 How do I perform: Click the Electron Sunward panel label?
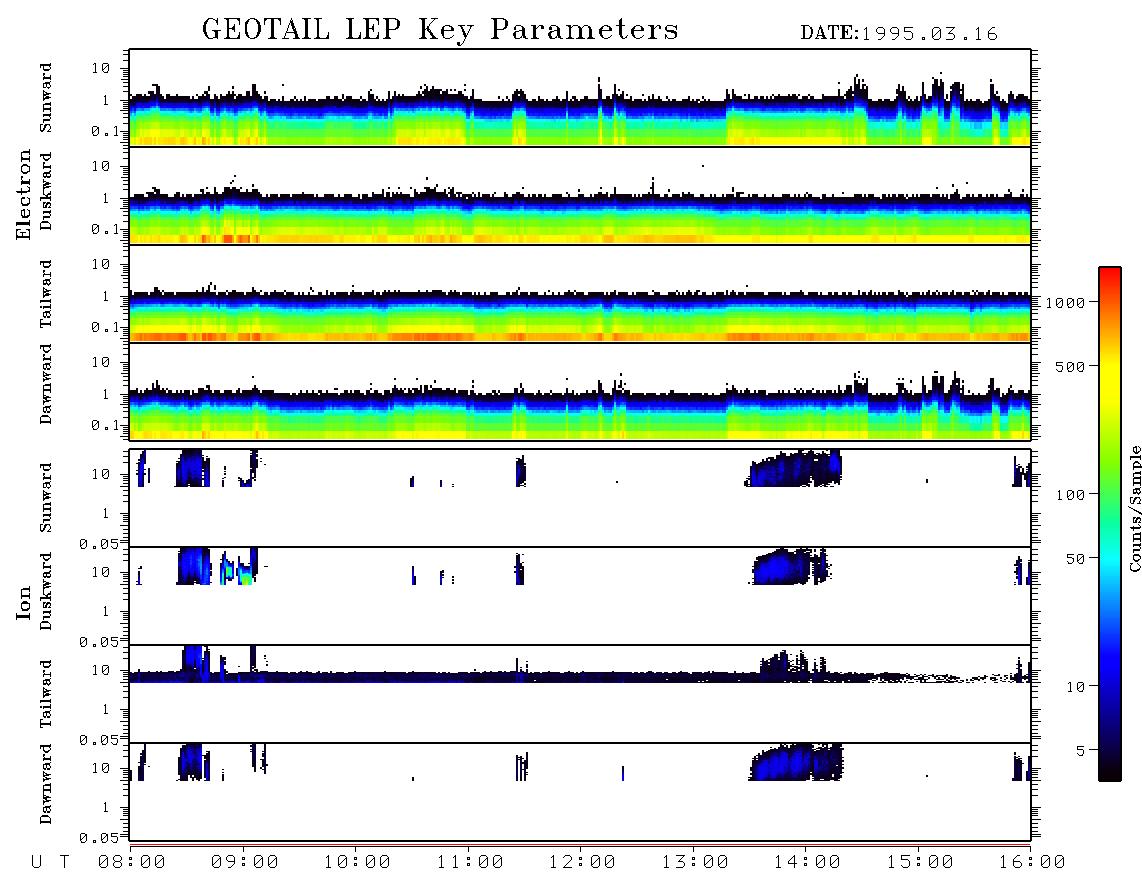tap(46, 98)
